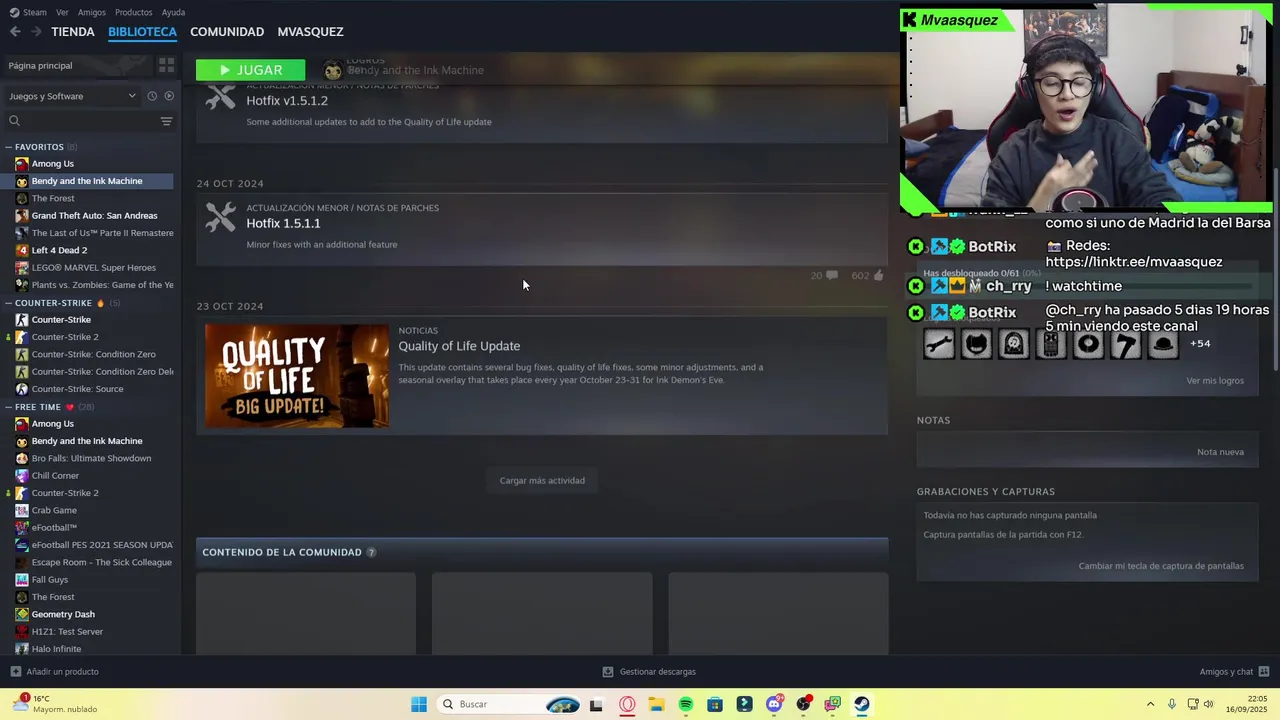Open Spotify from the taskbar
The height and width of the screenshot is (720, 1280).
(x=686, y=705)
